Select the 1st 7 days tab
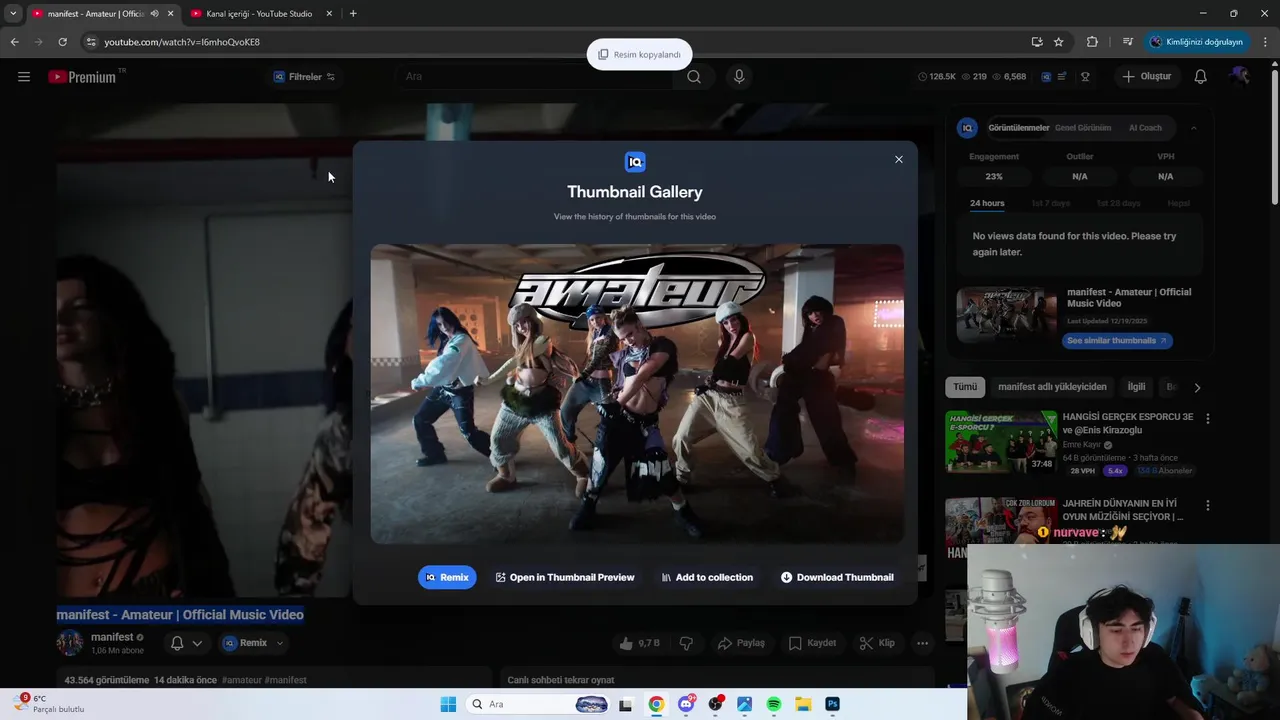The image size is (1280, 720). (x=1050, y=203)
